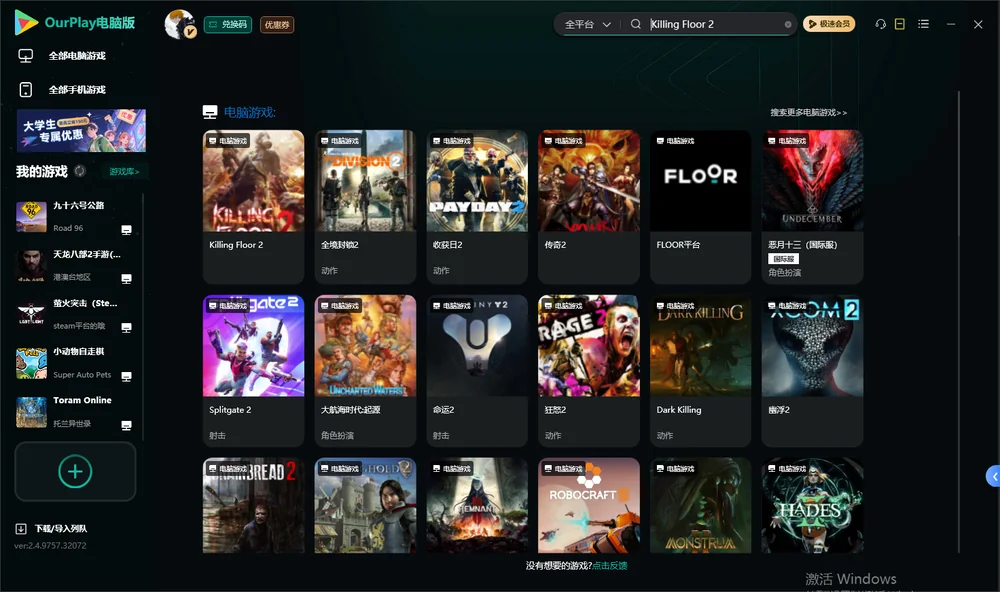Refresh the 我的游戏 list

[x=80, y=171]
